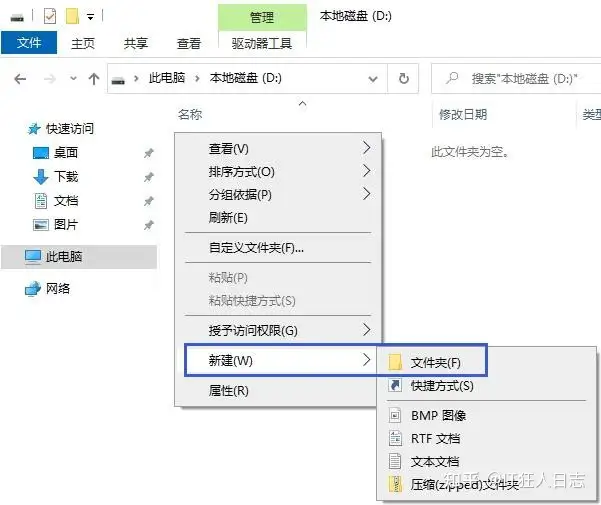Click the magnifier search icon
This screenshot has height=505, width=601.
[x=452, y=78]
